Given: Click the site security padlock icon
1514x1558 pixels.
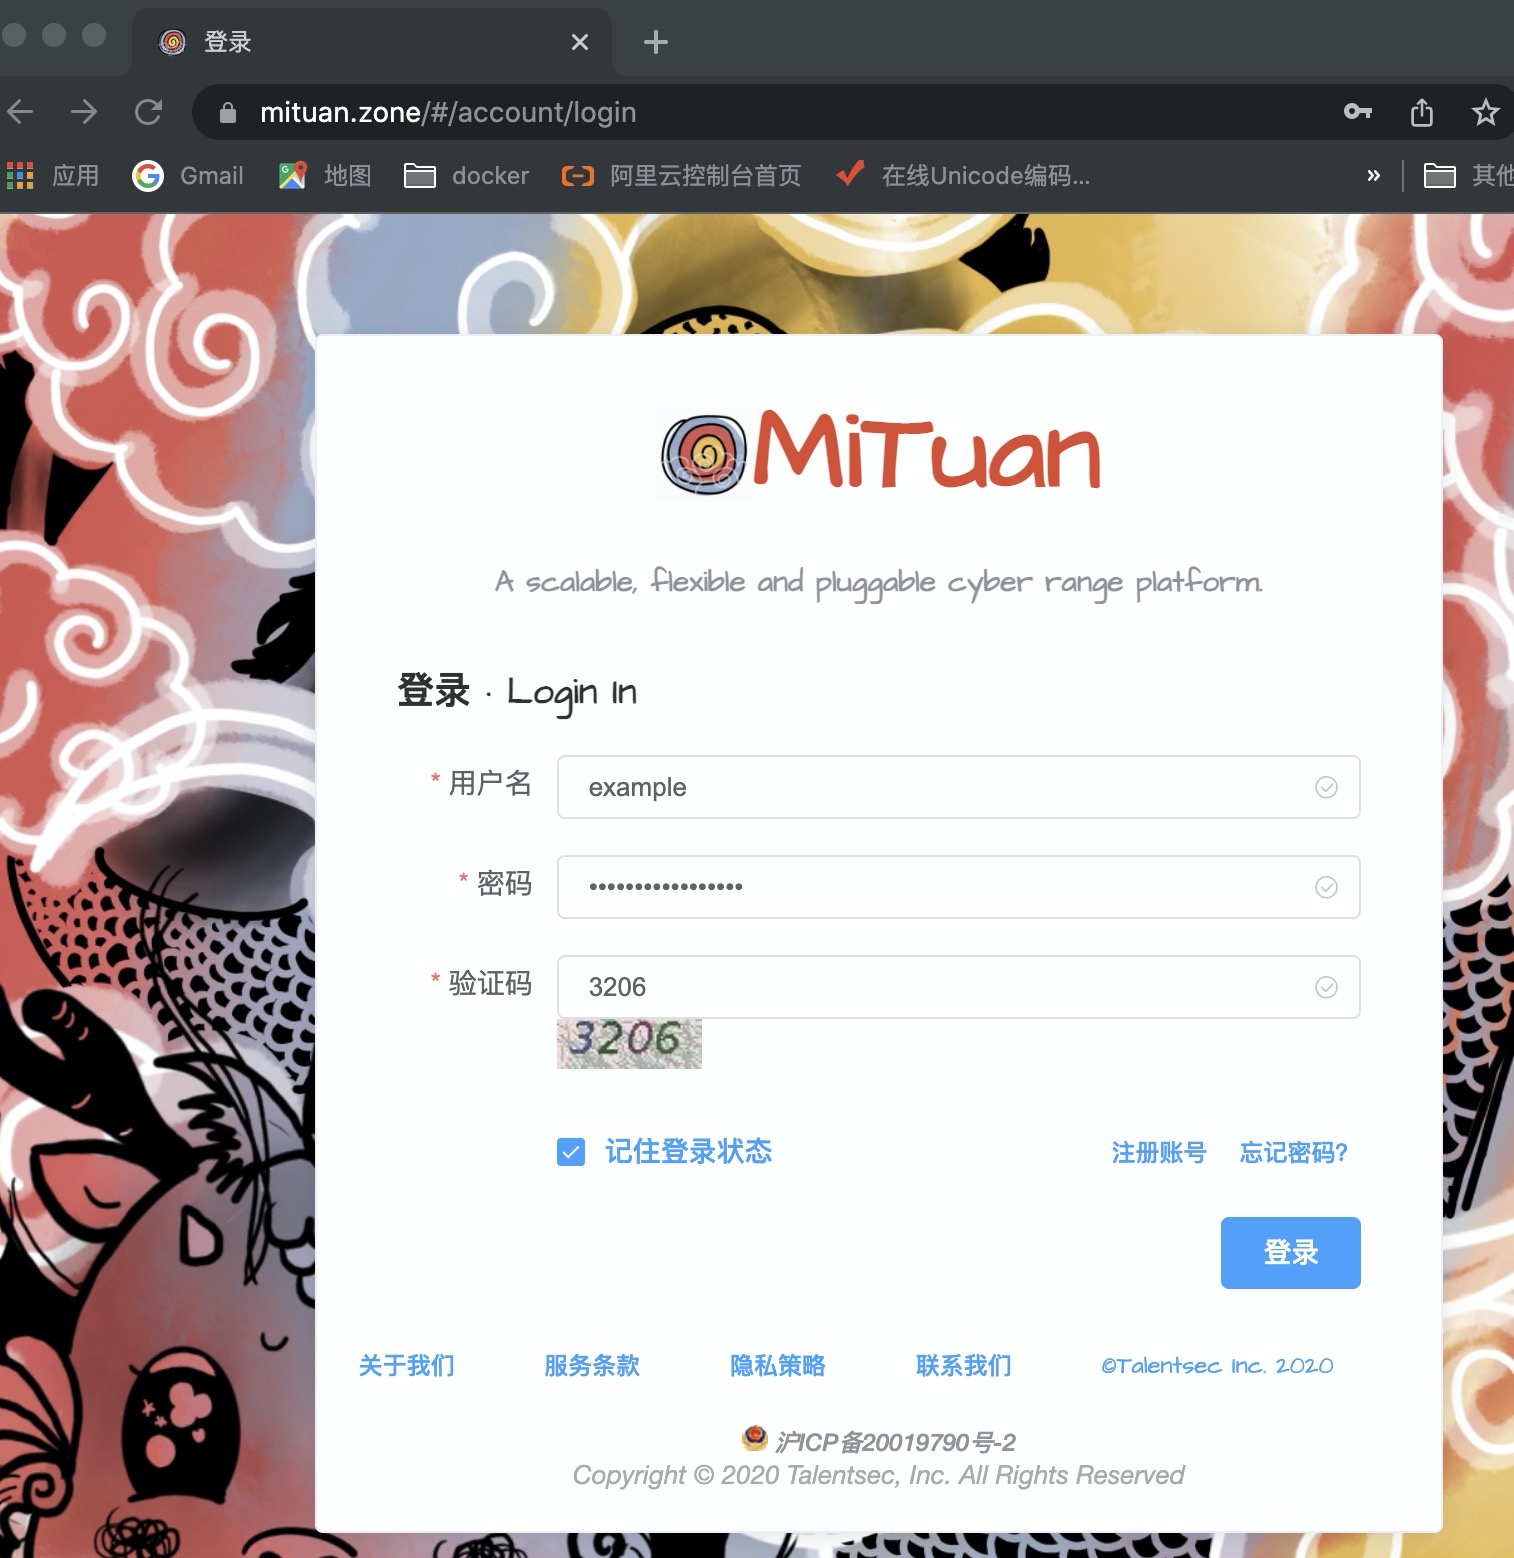Looking at the screenshot, I should (x=227, y=112).
